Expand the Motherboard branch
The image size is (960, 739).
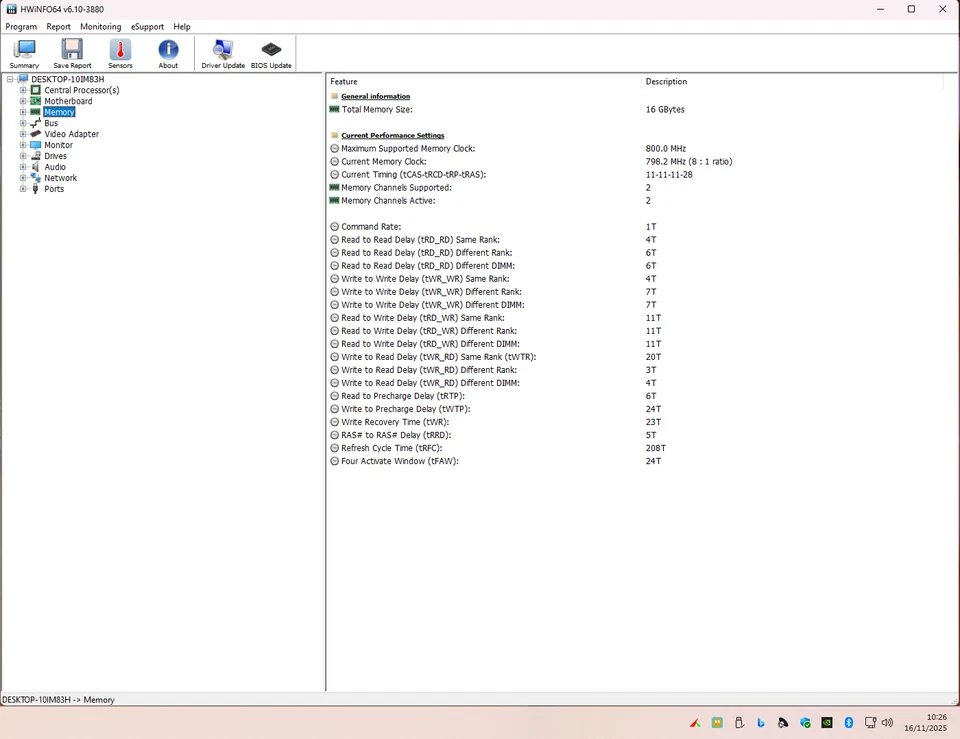click(x=23, y=101)
